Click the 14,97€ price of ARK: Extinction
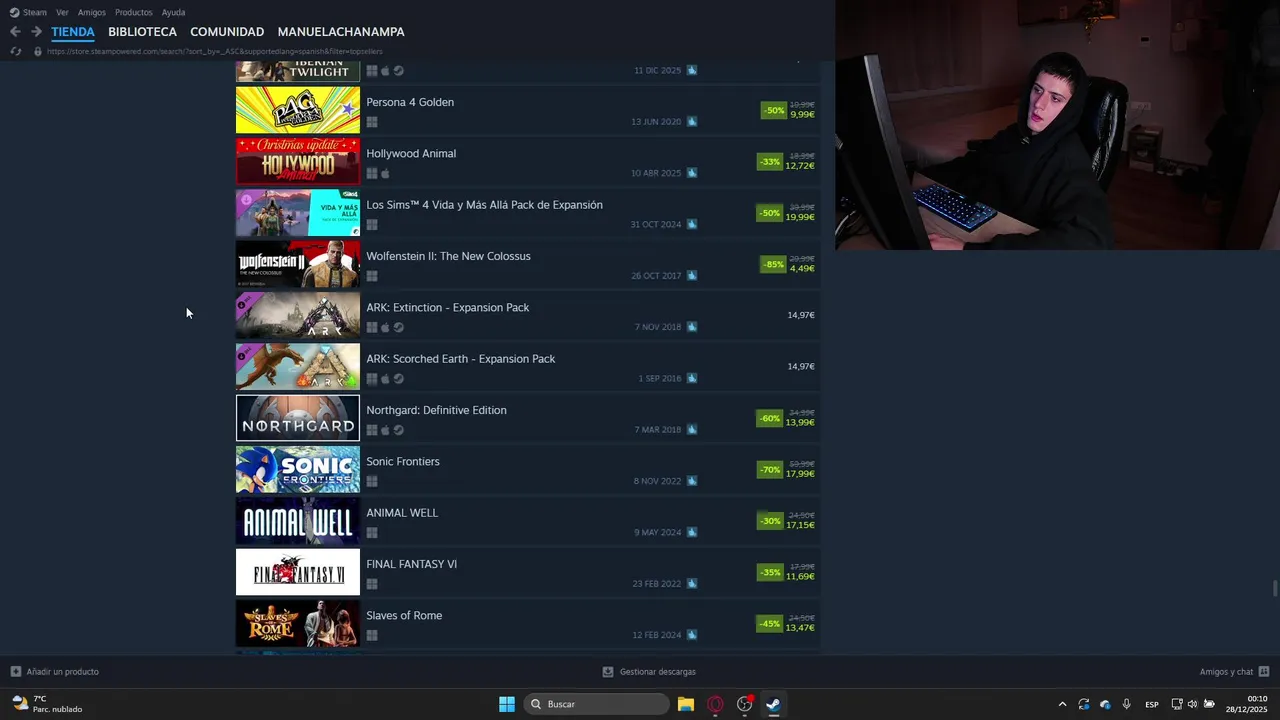 coord(801,315)
